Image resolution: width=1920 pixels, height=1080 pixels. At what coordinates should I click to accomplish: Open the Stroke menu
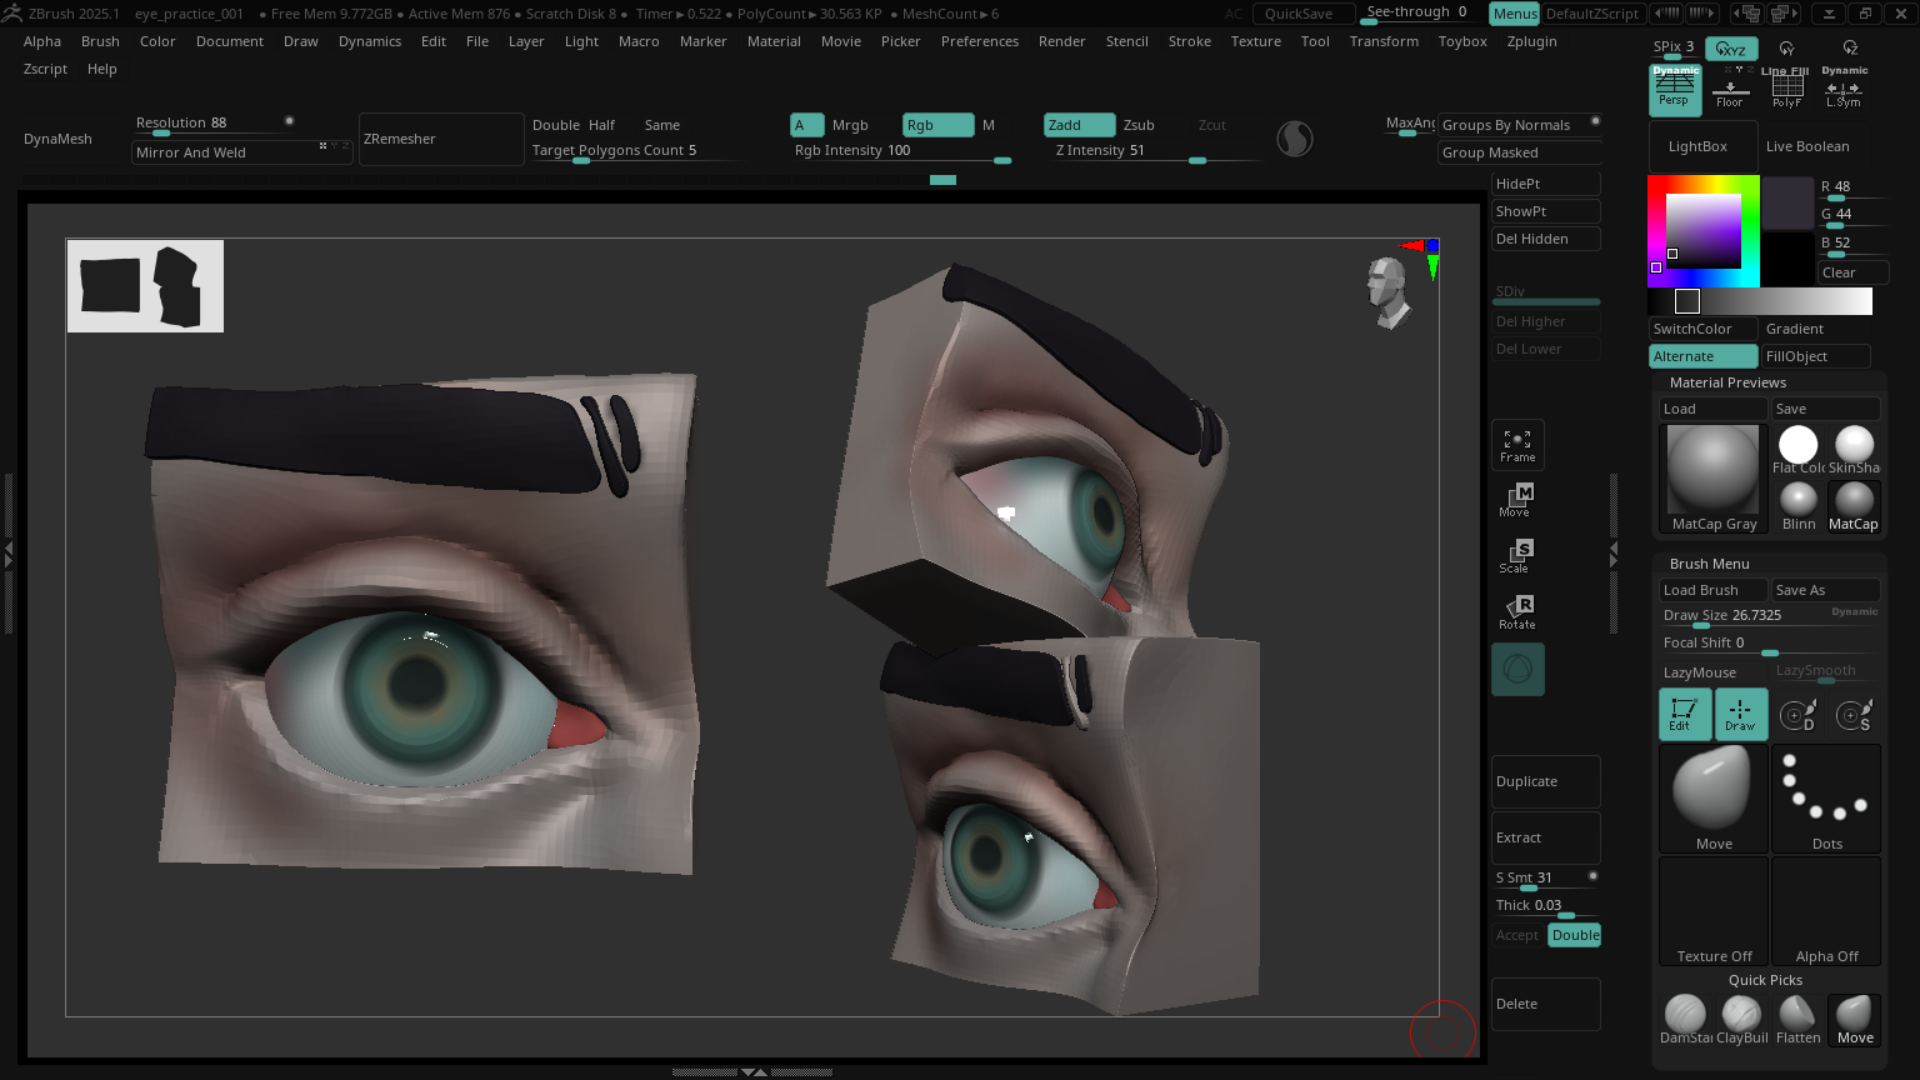[x=1189, y=41]
